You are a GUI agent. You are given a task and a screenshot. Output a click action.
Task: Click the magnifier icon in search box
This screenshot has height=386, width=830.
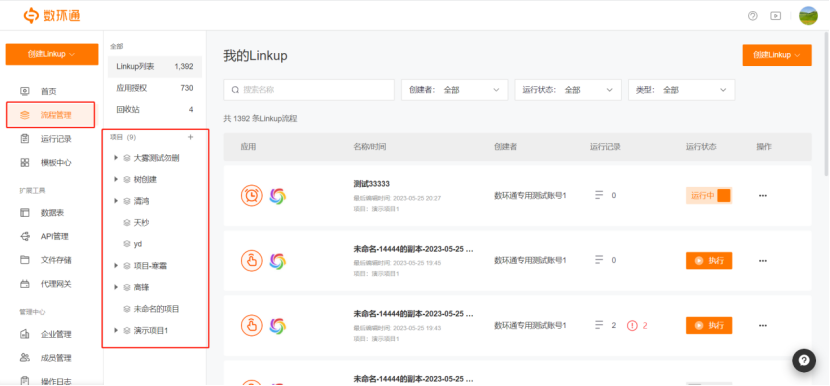(235, 90)
